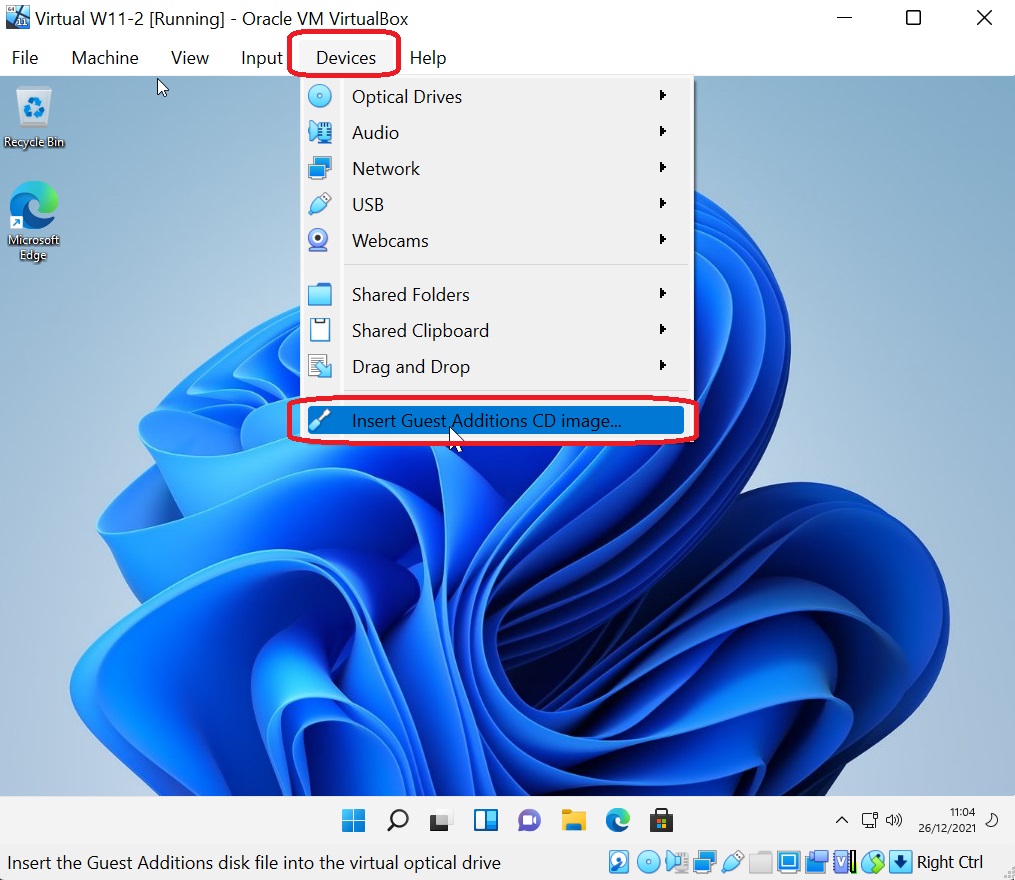Click audio indicator in status bar
Viewport: 1015px width, 880px height.
[676, 862]
